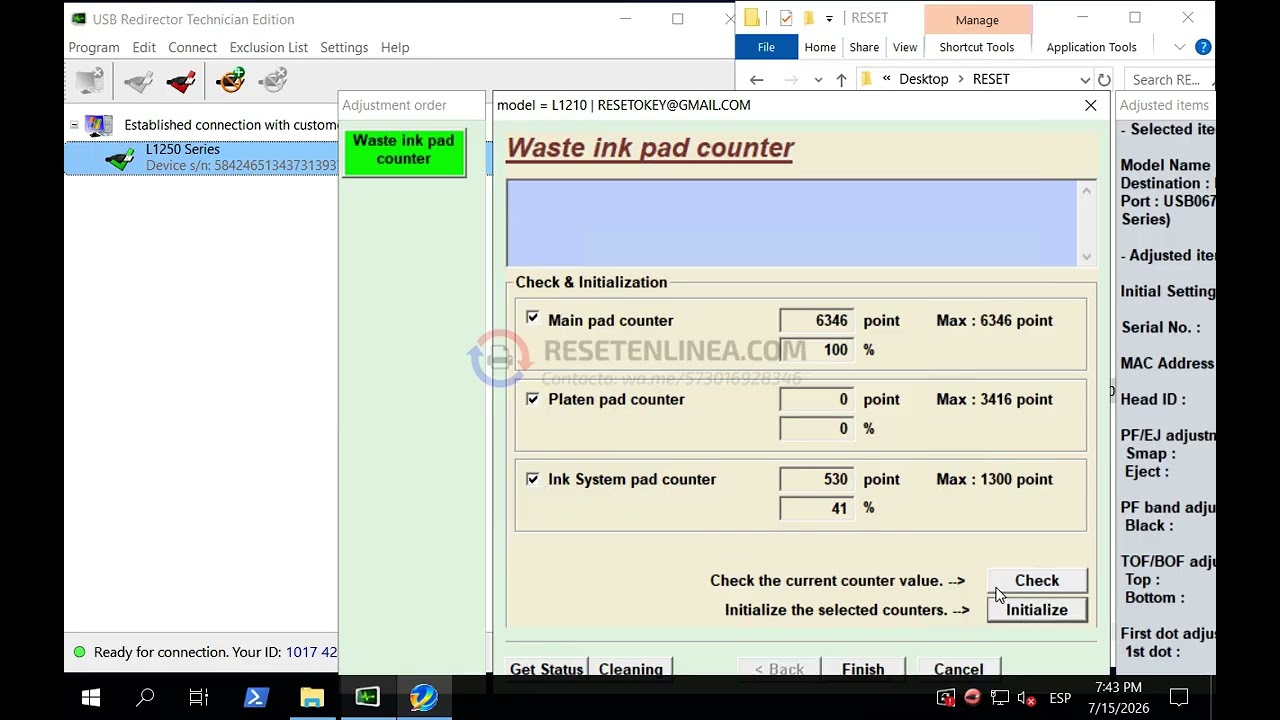1280x720 pixels.
Task: Click the Initialize button
Action: [1037, 610]
